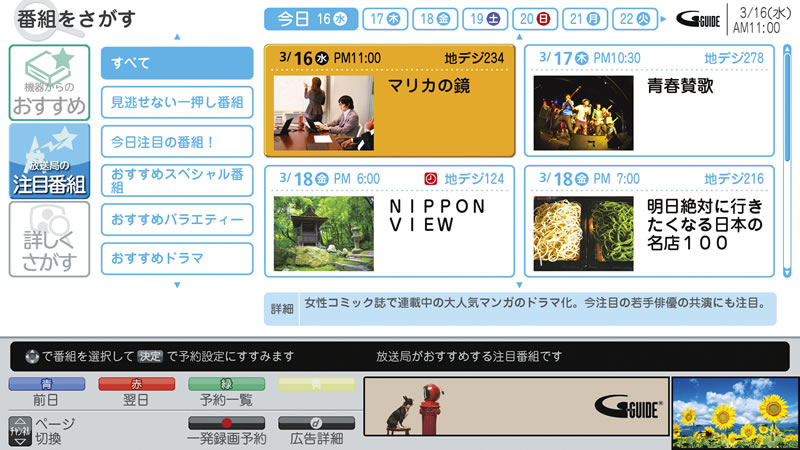This screenshot has height=450, width=800.
Task: Click the recording timer icon on NIPPON VIEW
Action: click(x=431, y=179)
